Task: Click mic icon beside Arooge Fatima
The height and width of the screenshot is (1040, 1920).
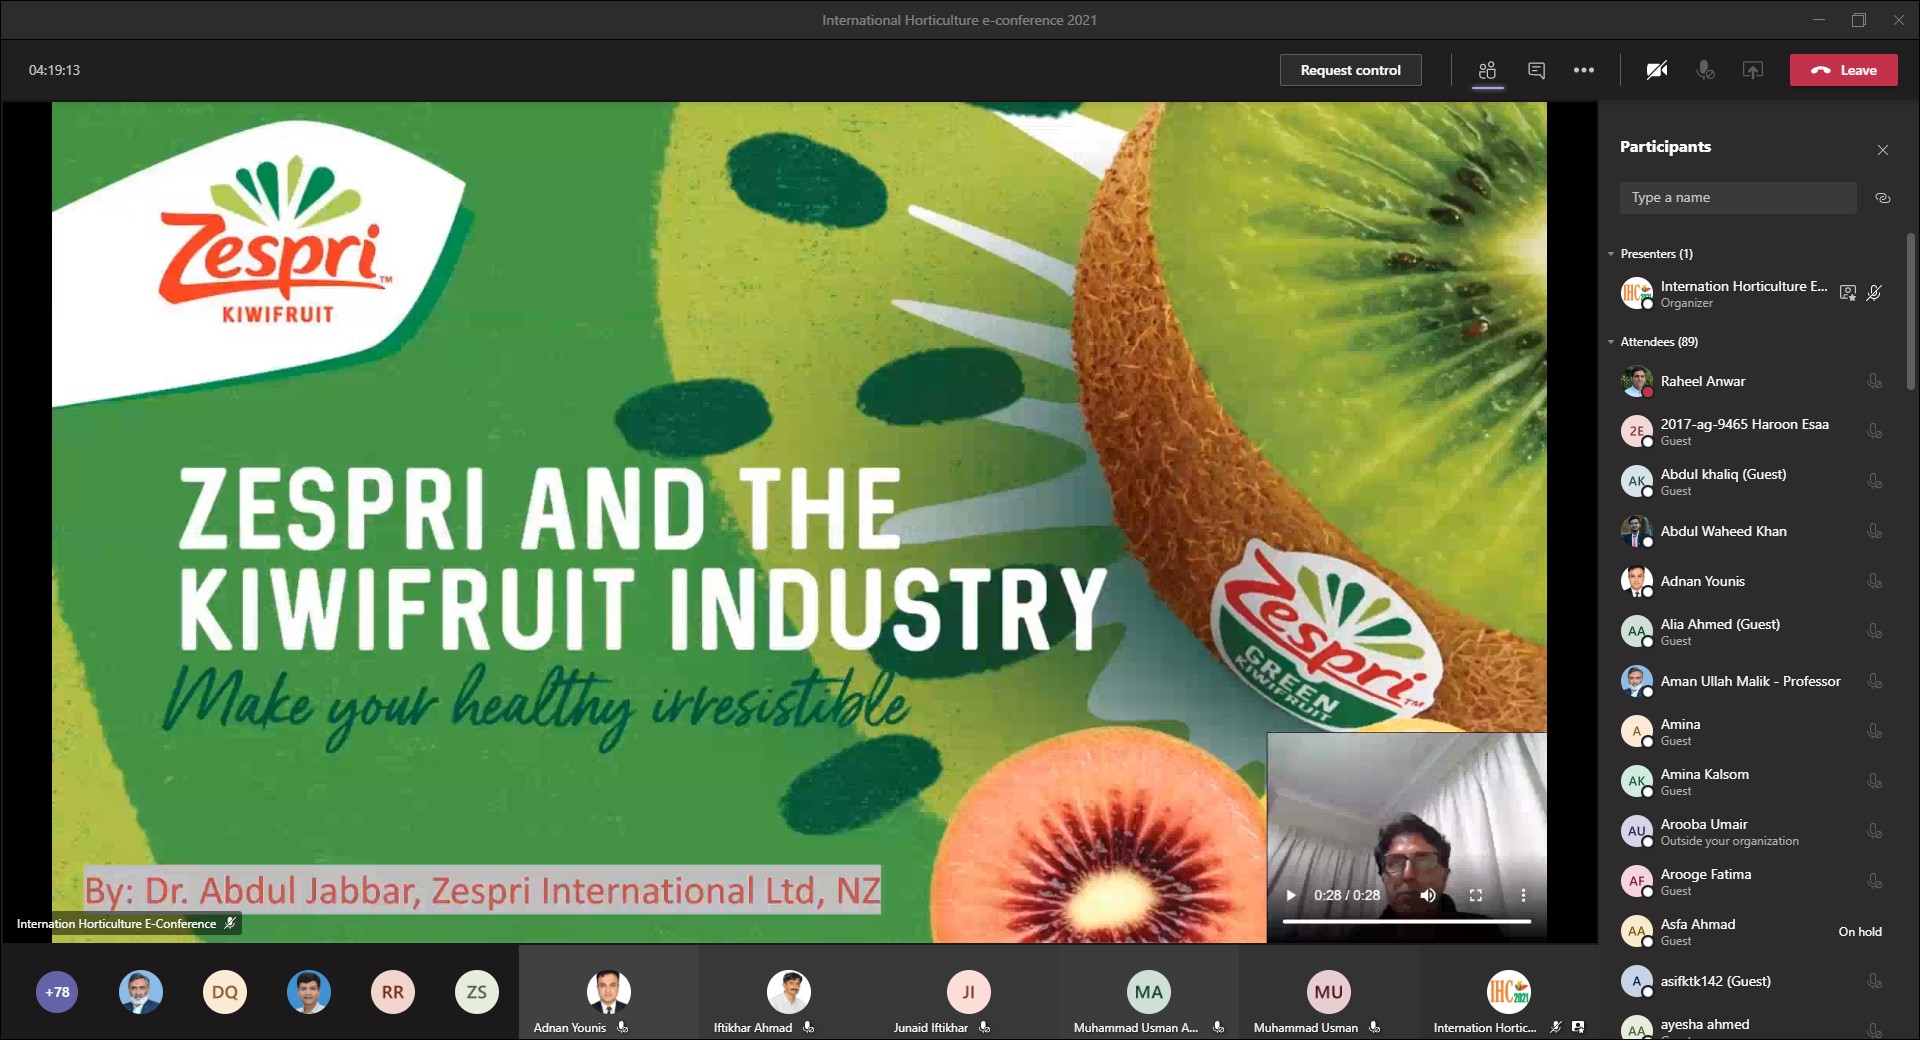Action: coord(1875,881)
